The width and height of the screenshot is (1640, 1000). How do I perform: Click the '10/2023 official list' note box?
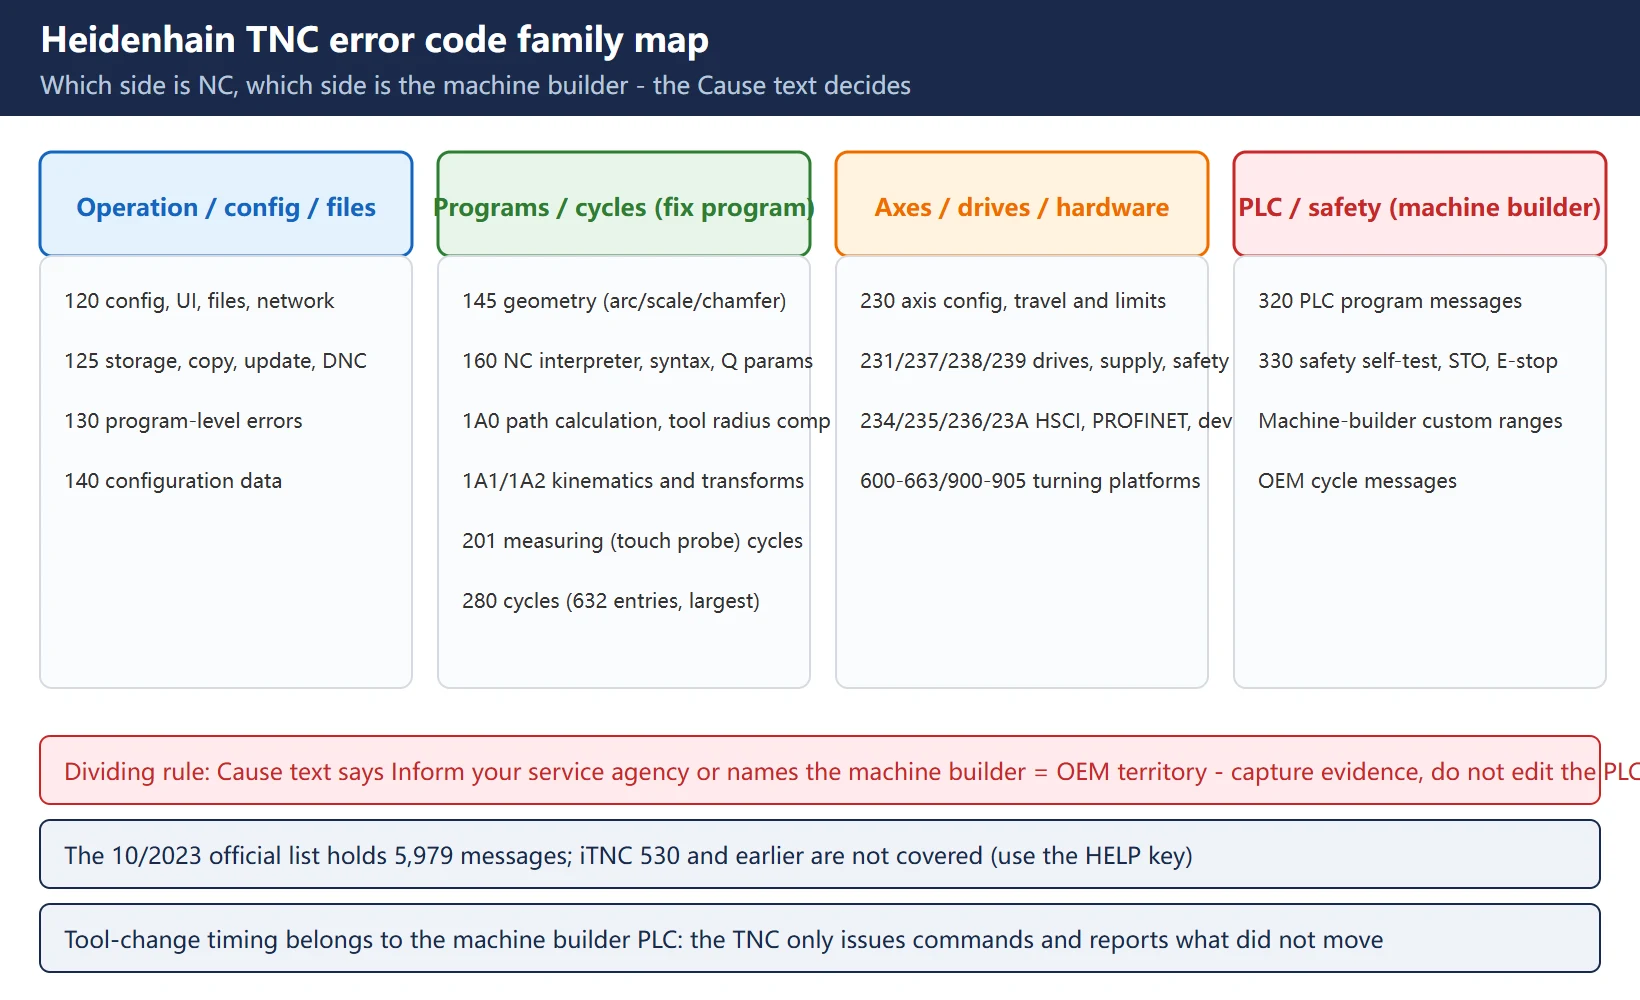tap(820, 854)
